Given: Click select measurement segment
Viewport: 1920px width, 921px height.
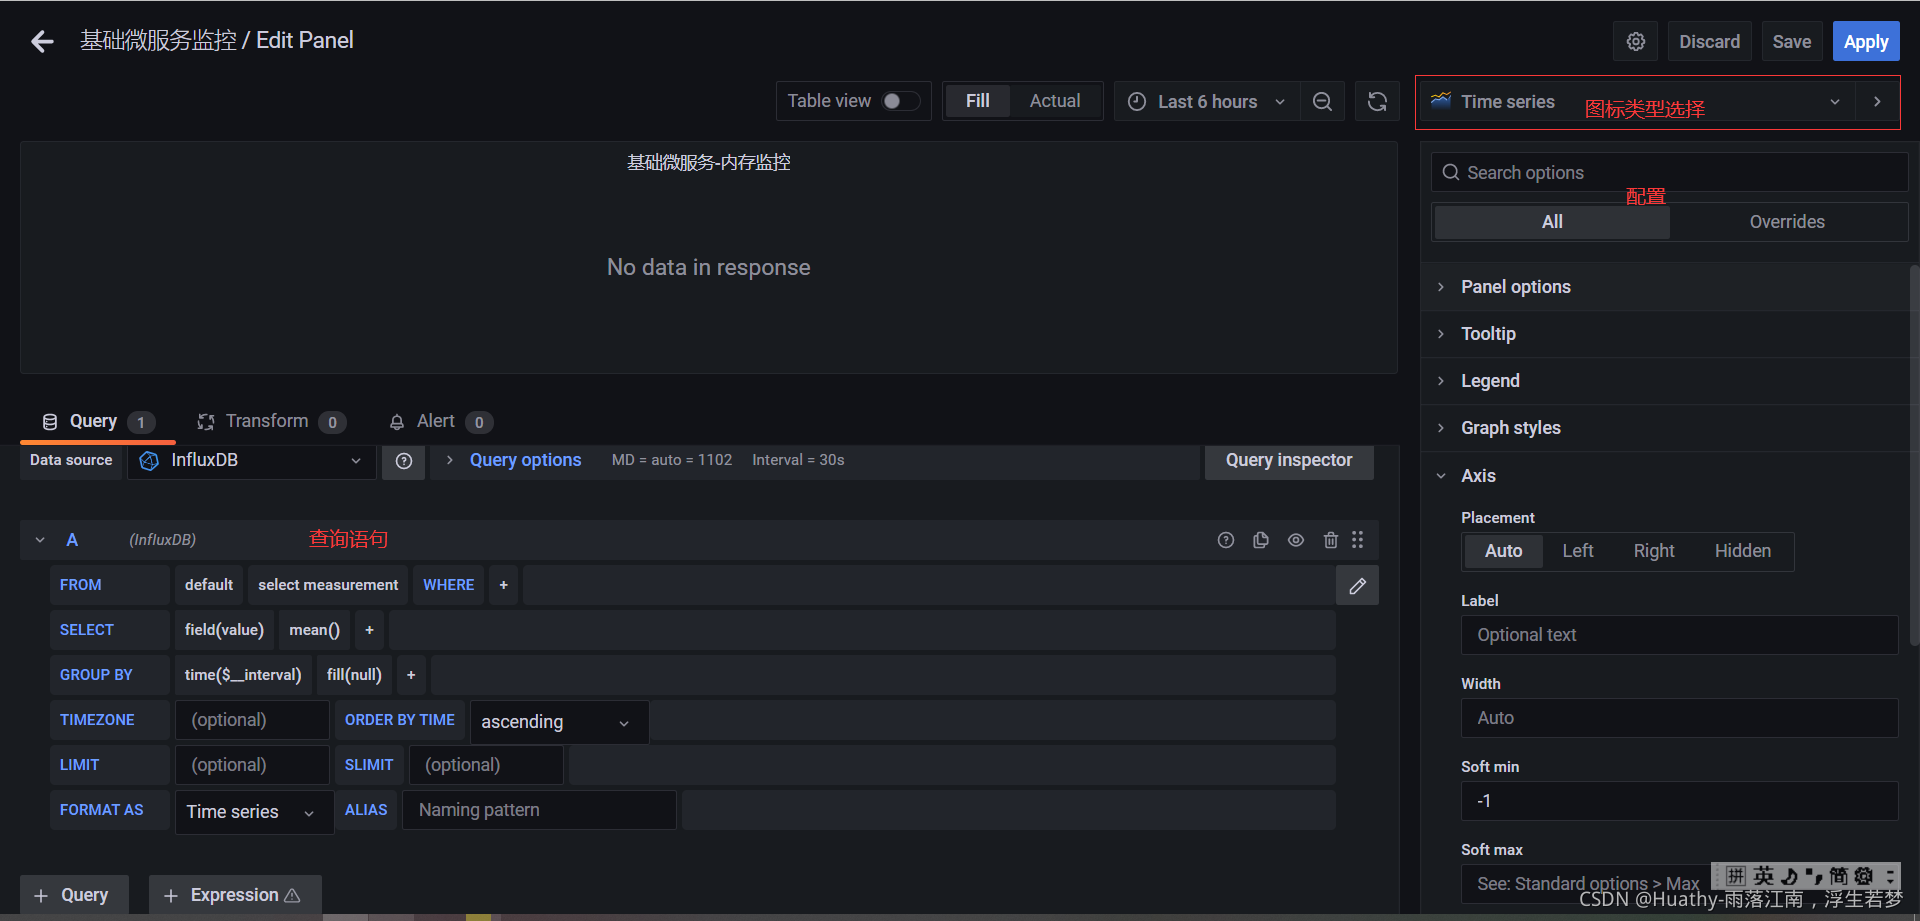Looking at the screenshot, I should click(x=328, y=585).
